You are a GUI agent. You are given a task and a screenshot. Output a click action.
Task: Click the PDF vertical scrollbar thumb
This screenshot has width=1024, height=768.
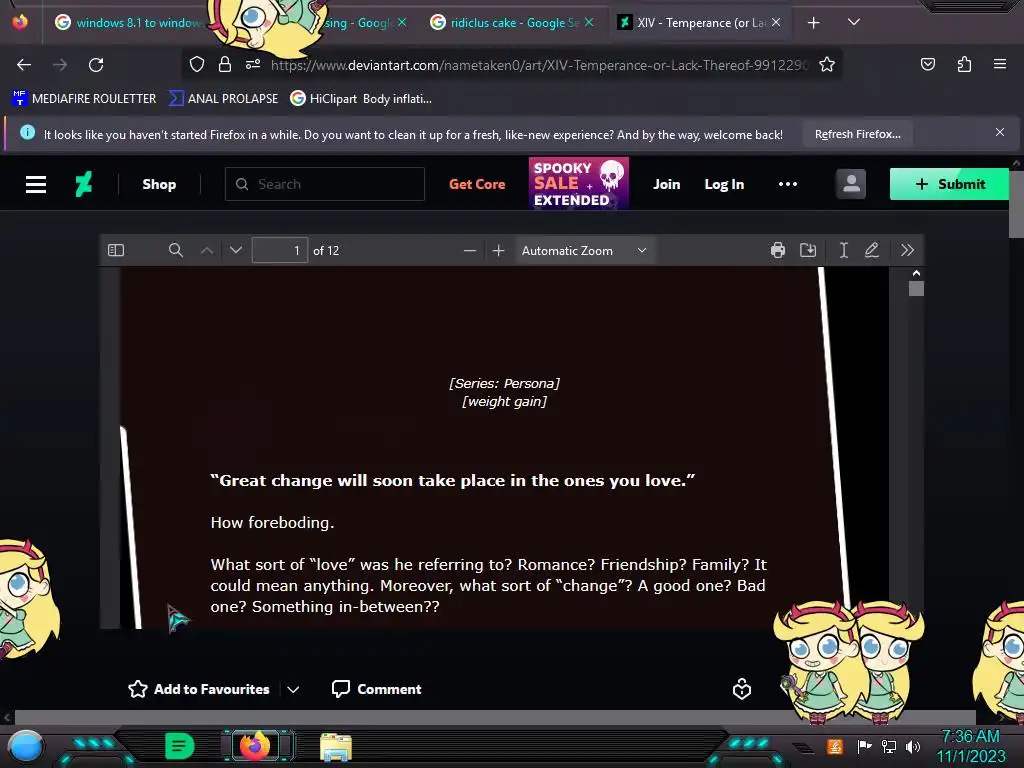(916, 289)
